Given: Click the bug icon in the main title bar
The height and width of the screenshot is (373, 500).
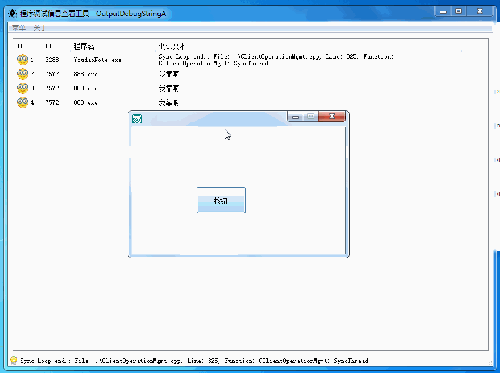Looking at the screenshot, I should click(x=12, y=13).
